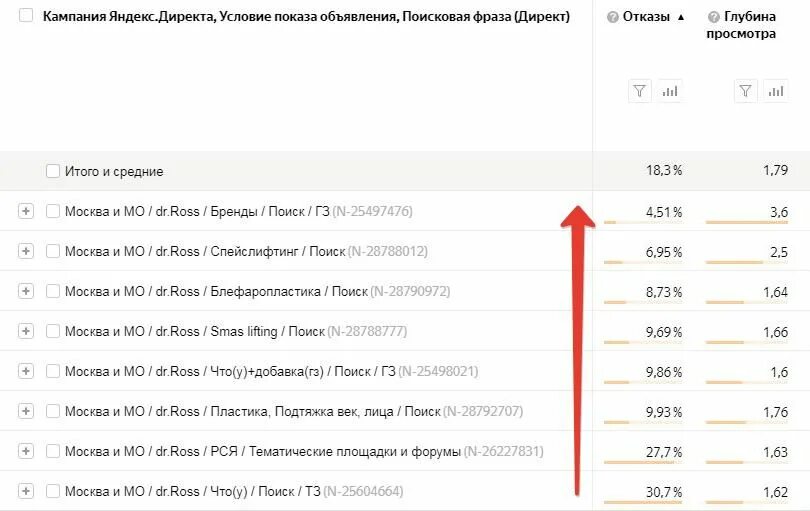Check the Что(у) / Поиск / ТЗ campaign row
Image resolution: width=810 pixels, height=511 pixels.
[53, 491]
